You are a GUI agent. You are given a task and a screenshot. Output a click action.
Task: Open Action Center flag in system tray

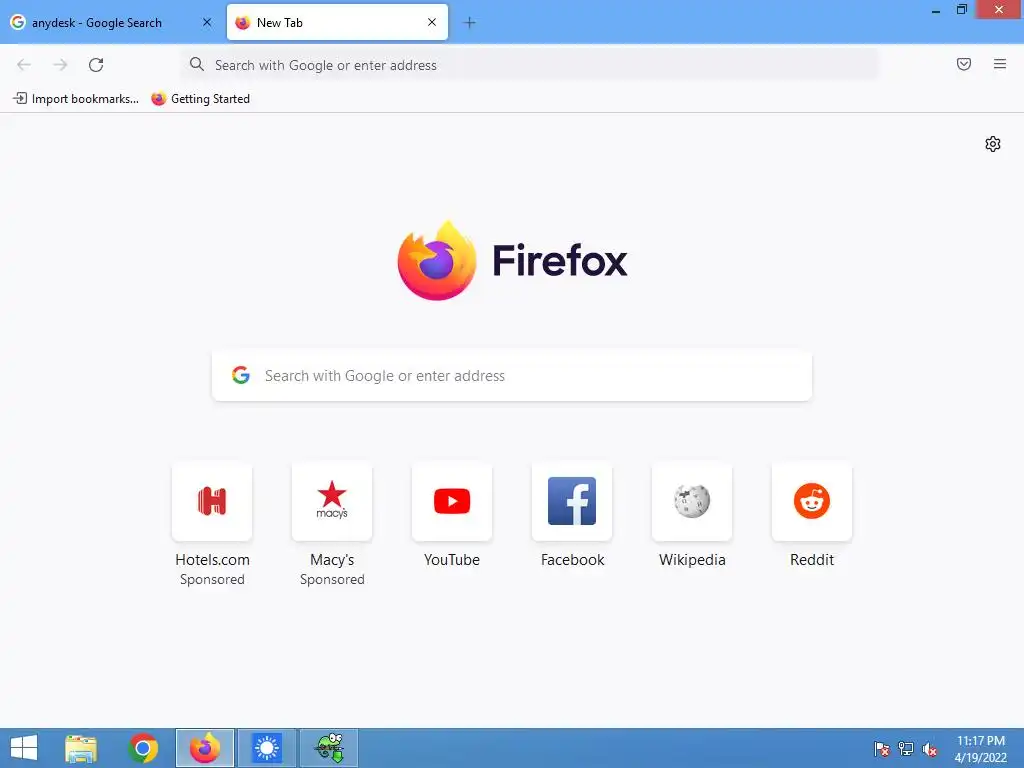[x=881, y=748]
